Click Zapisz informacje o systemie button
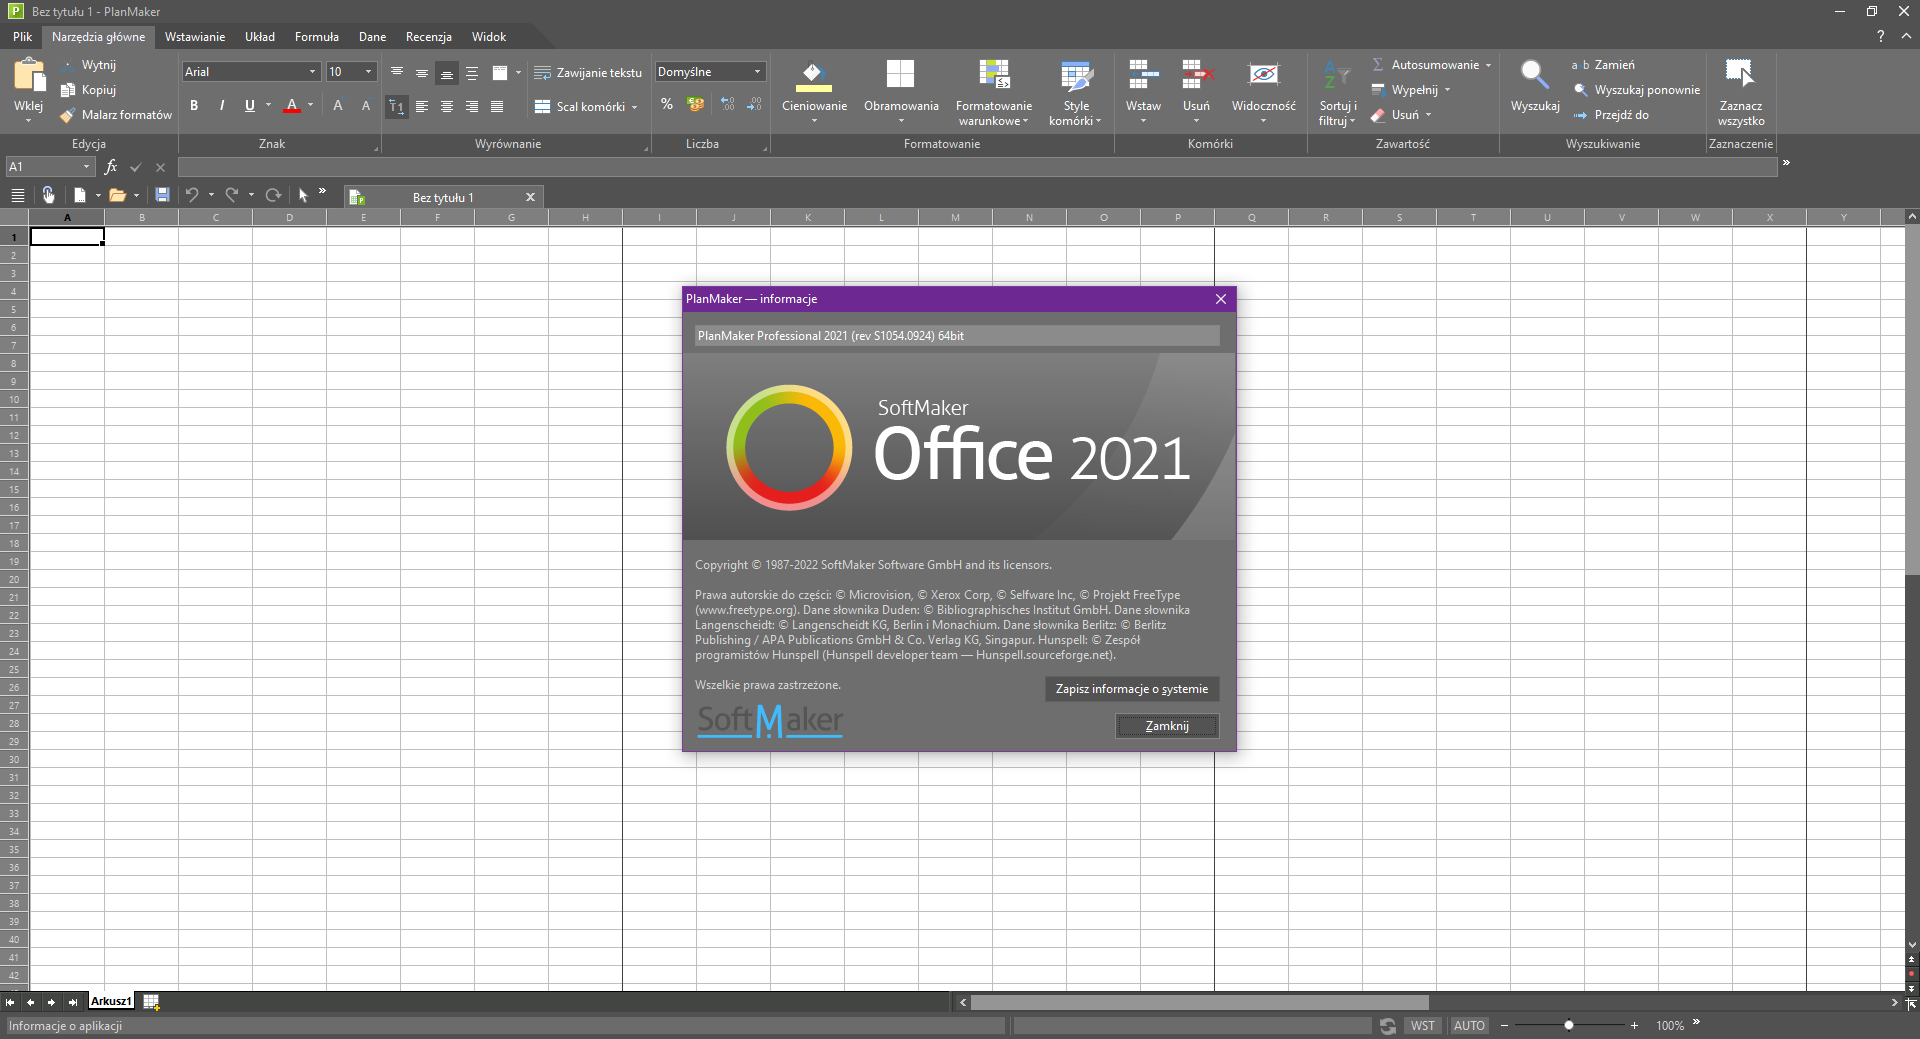 tap(1132, 689)
